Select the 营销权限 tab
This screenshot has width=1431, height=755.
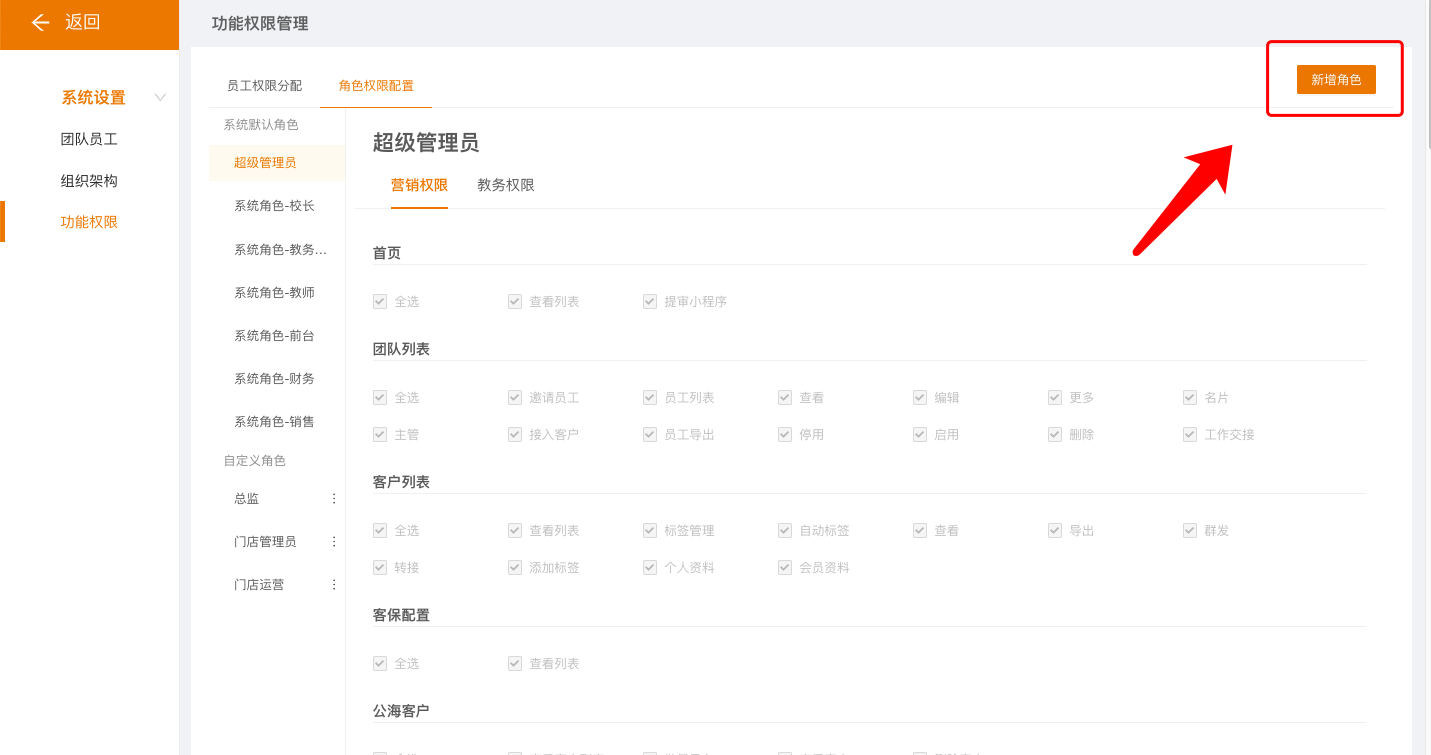(x=419, y=185)
